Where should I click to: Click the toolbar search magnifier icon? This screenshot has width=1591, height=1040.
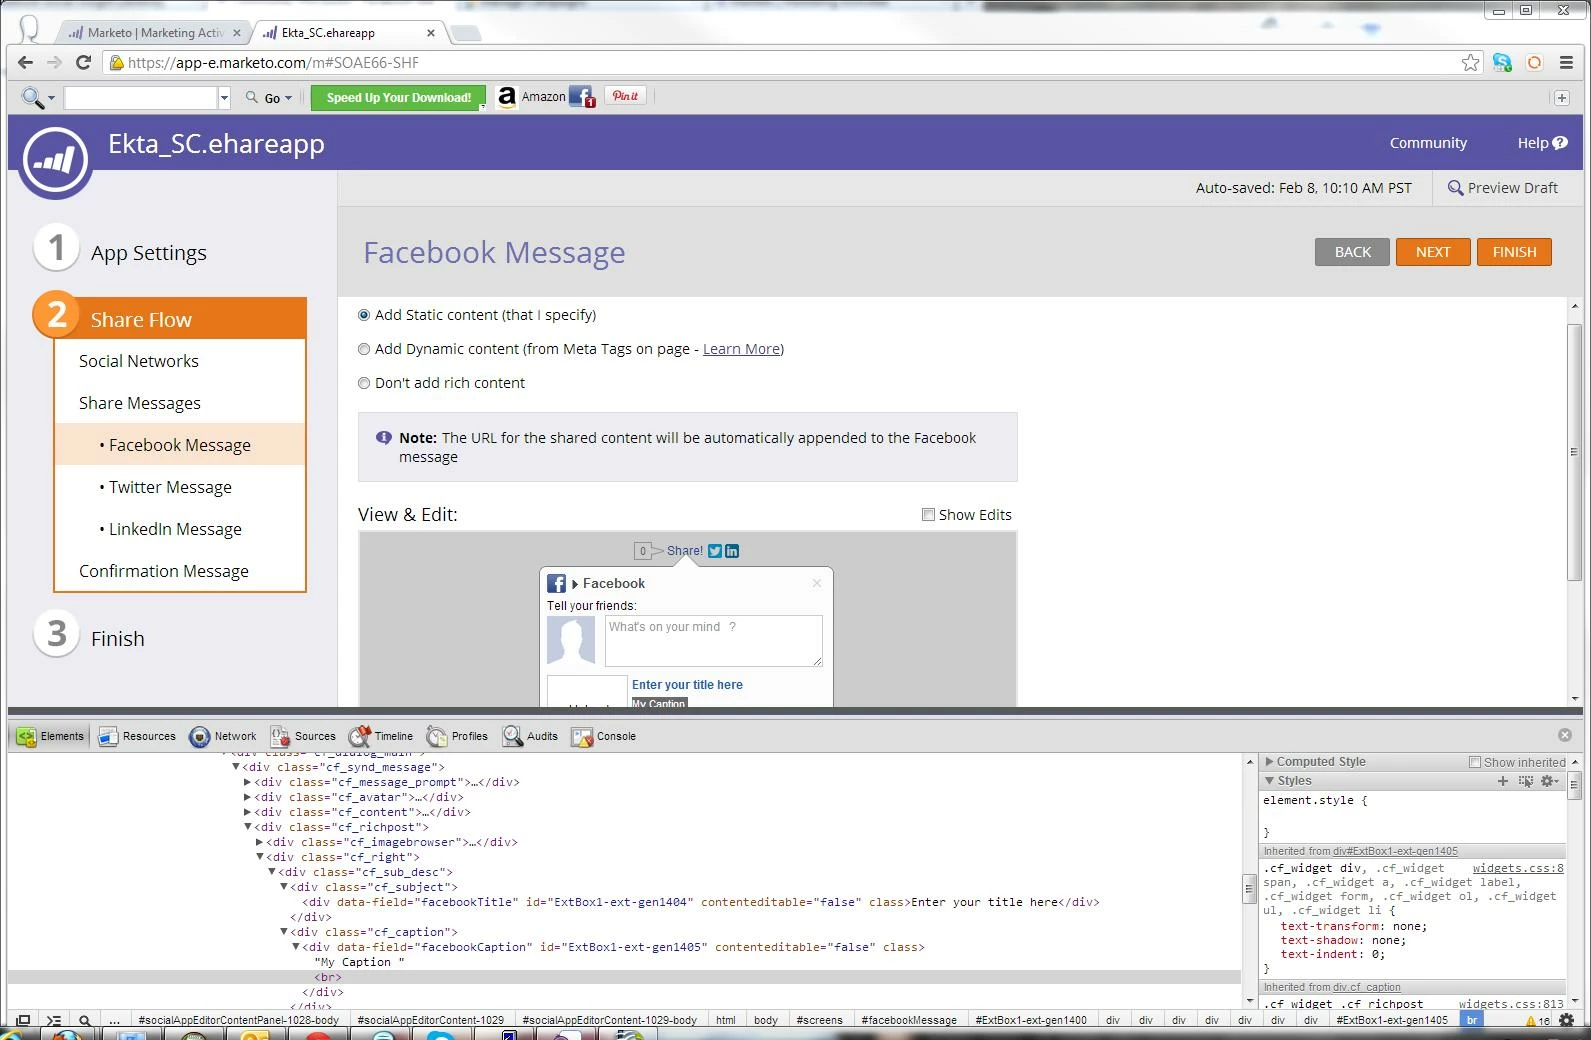point(33,97)
